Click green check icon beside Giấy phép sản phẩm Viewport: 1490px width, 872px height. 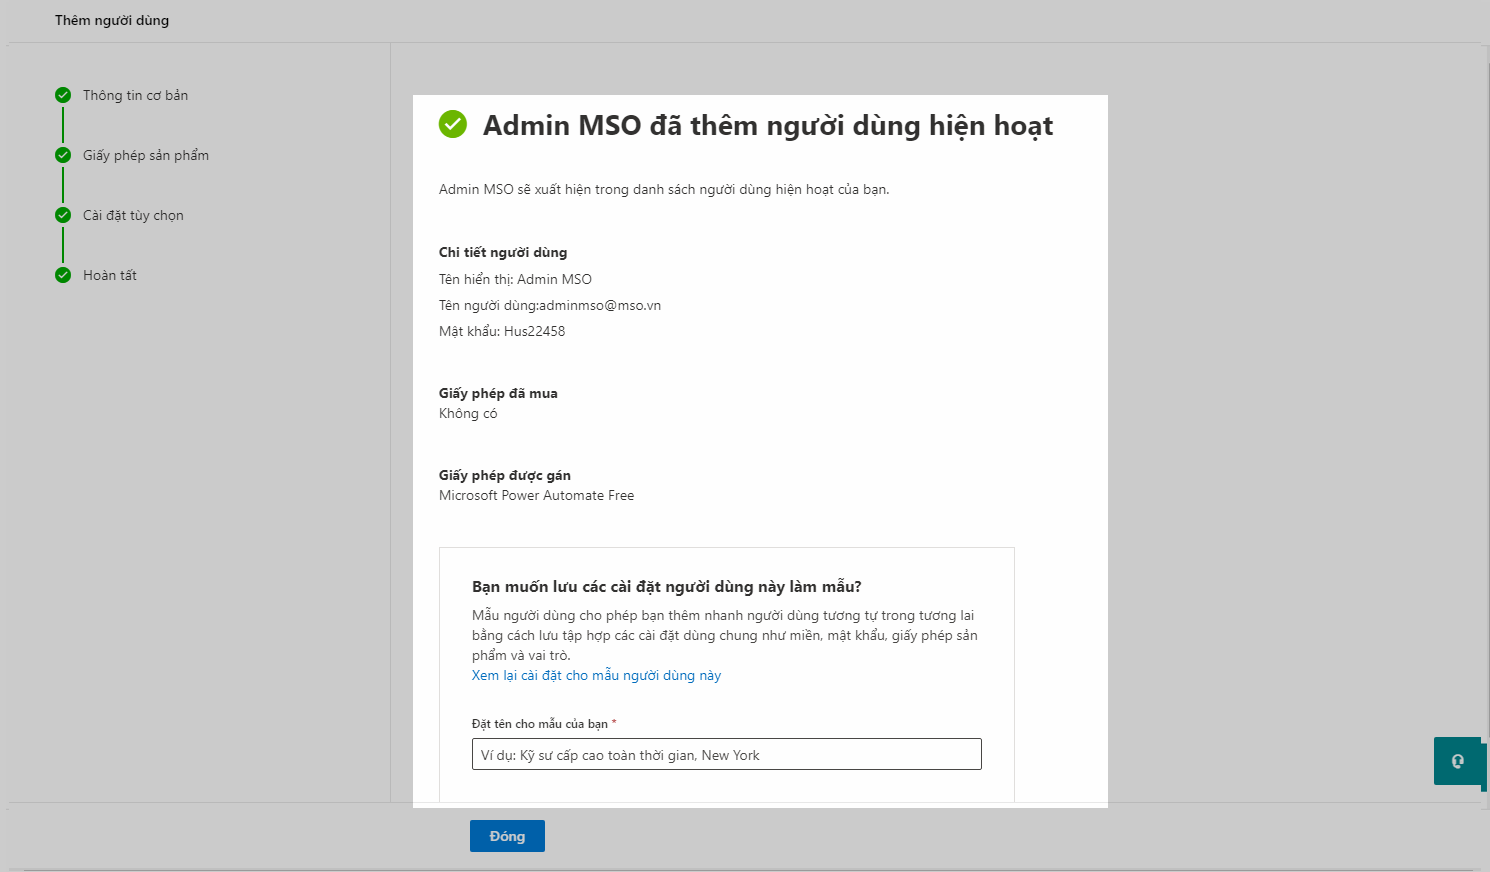click(63, 155)
